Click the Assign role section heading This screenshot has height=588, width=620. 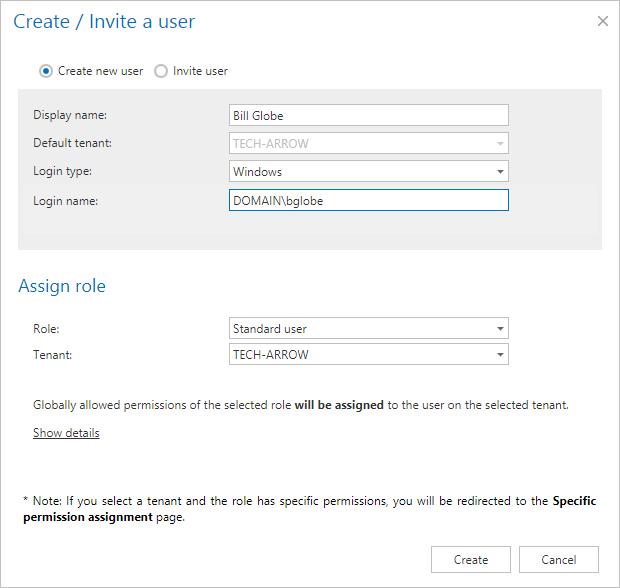(62, 286)
